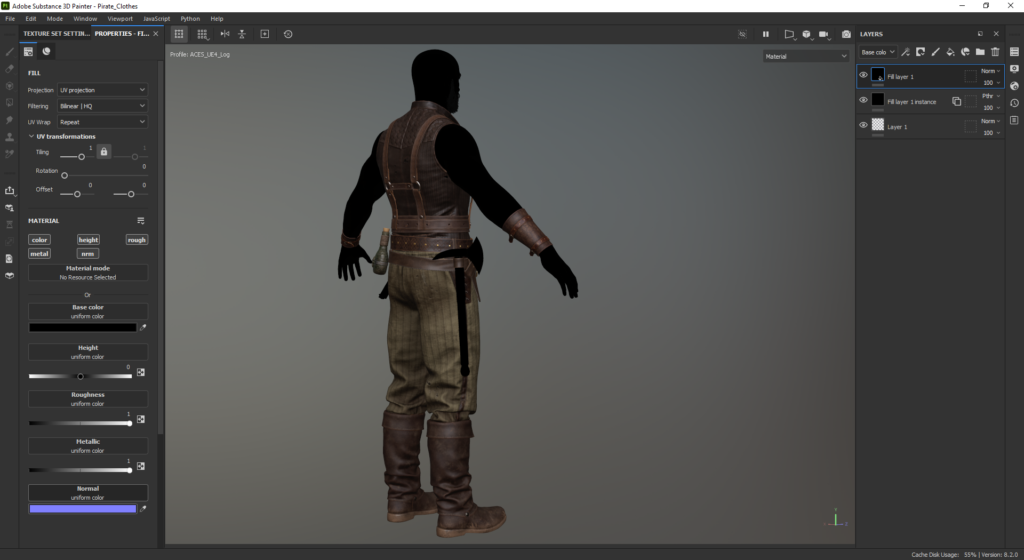
Task: Create a new folder in Layers panel
Action: pyautogui.click(x=980, y=52)
